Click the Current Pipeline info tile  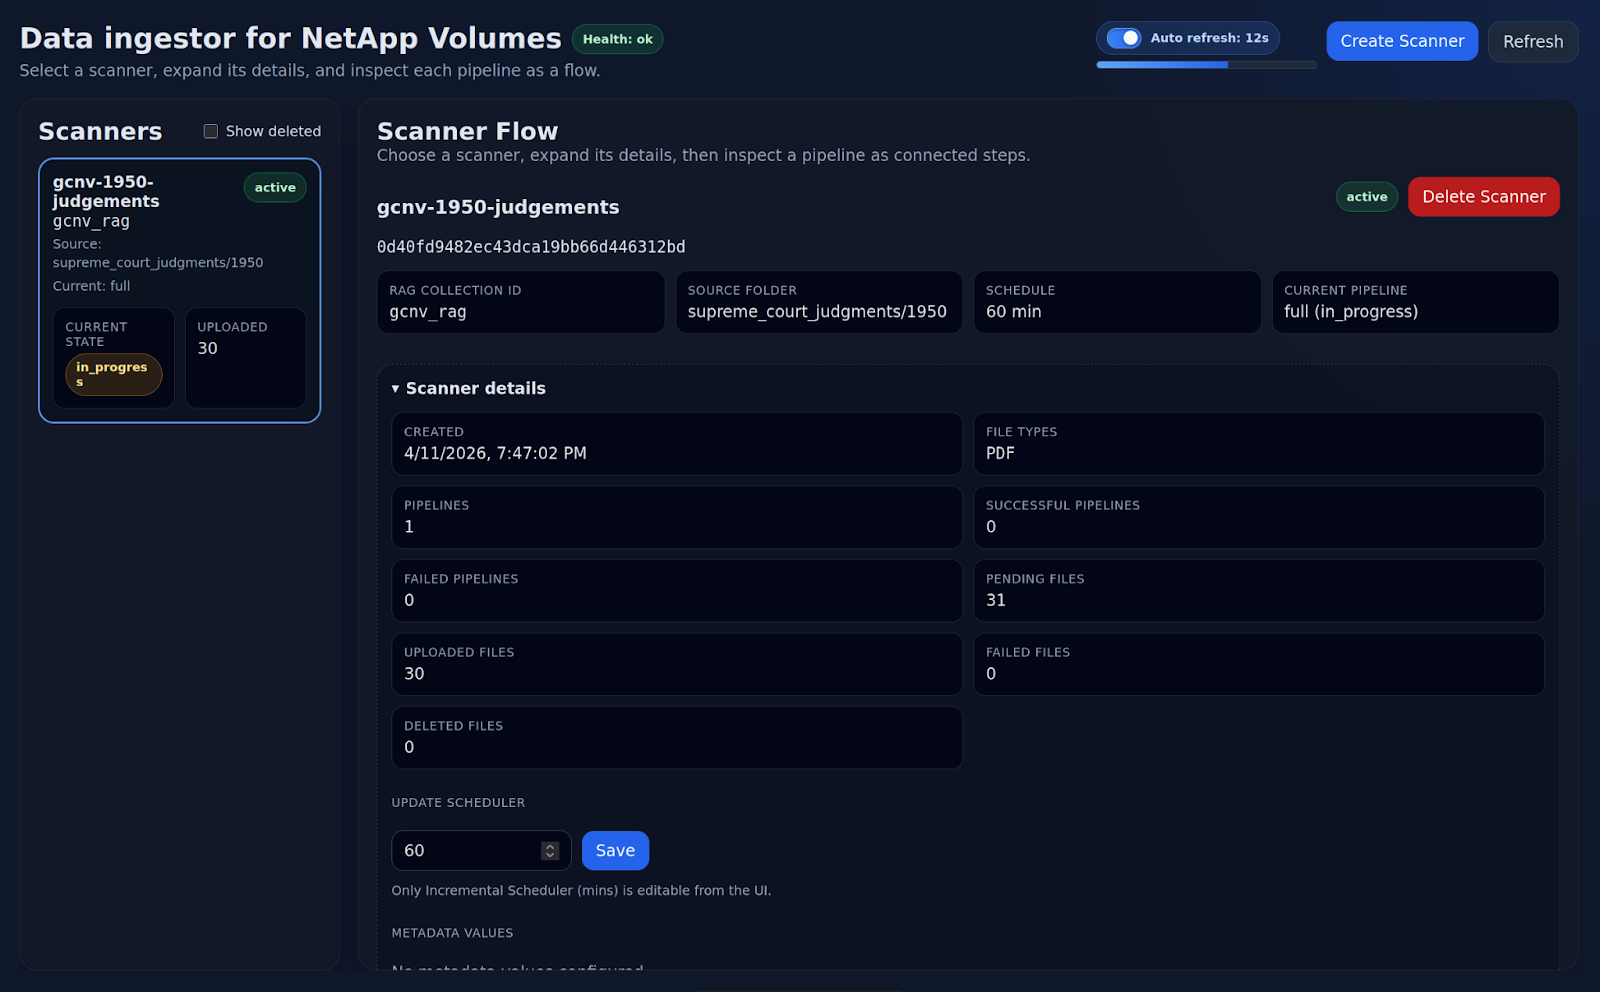coord(1415,302)
